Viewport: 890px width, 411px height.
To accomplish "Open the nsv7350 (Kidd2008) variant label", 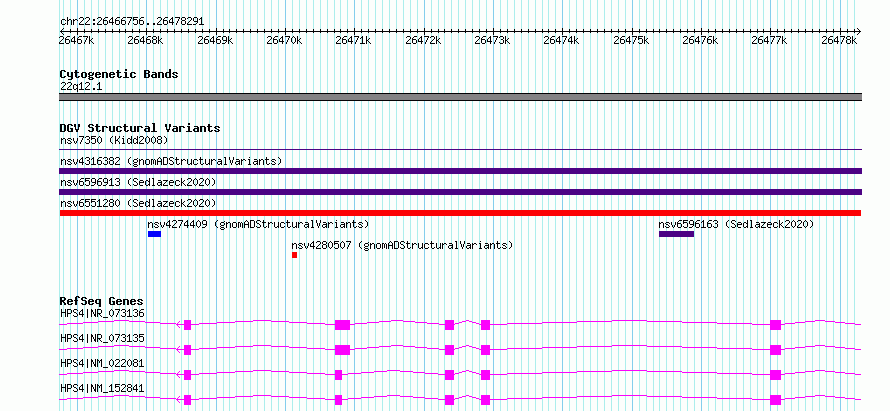I will coord(114,140).
